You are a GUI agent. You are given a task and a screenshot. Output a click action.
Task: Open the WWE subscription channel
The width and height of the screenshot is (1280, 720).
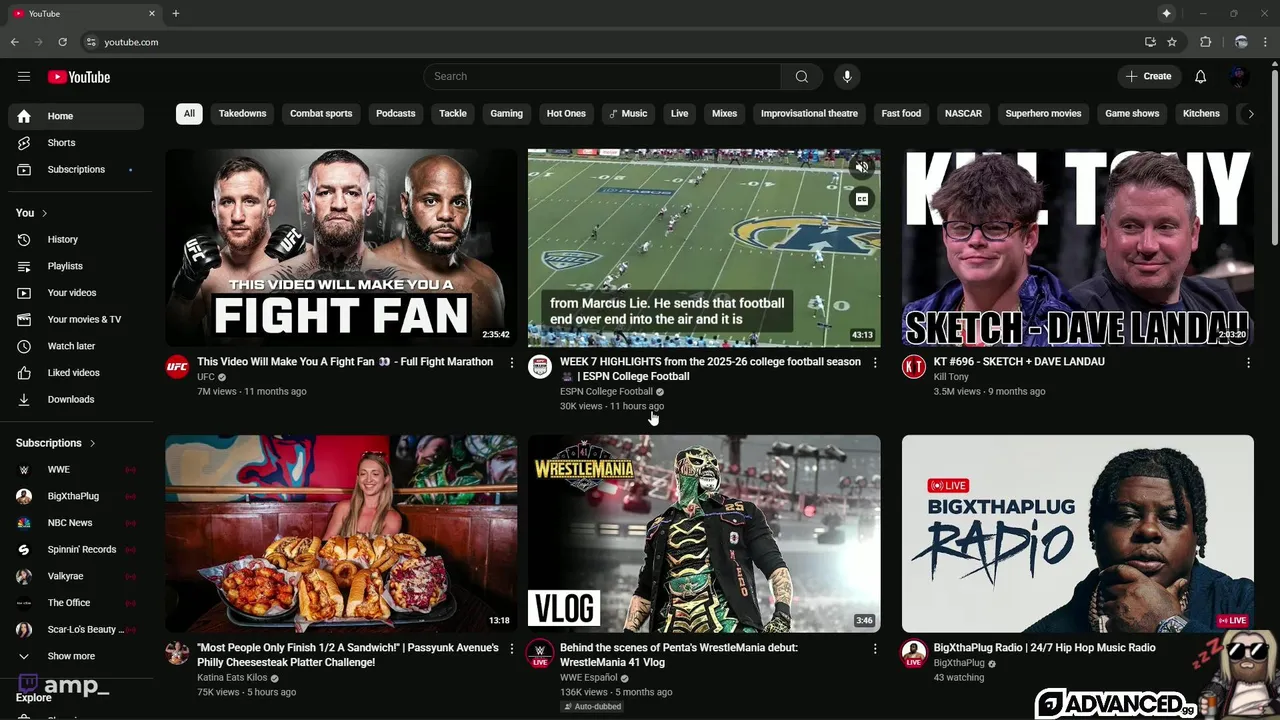(76, 470)
